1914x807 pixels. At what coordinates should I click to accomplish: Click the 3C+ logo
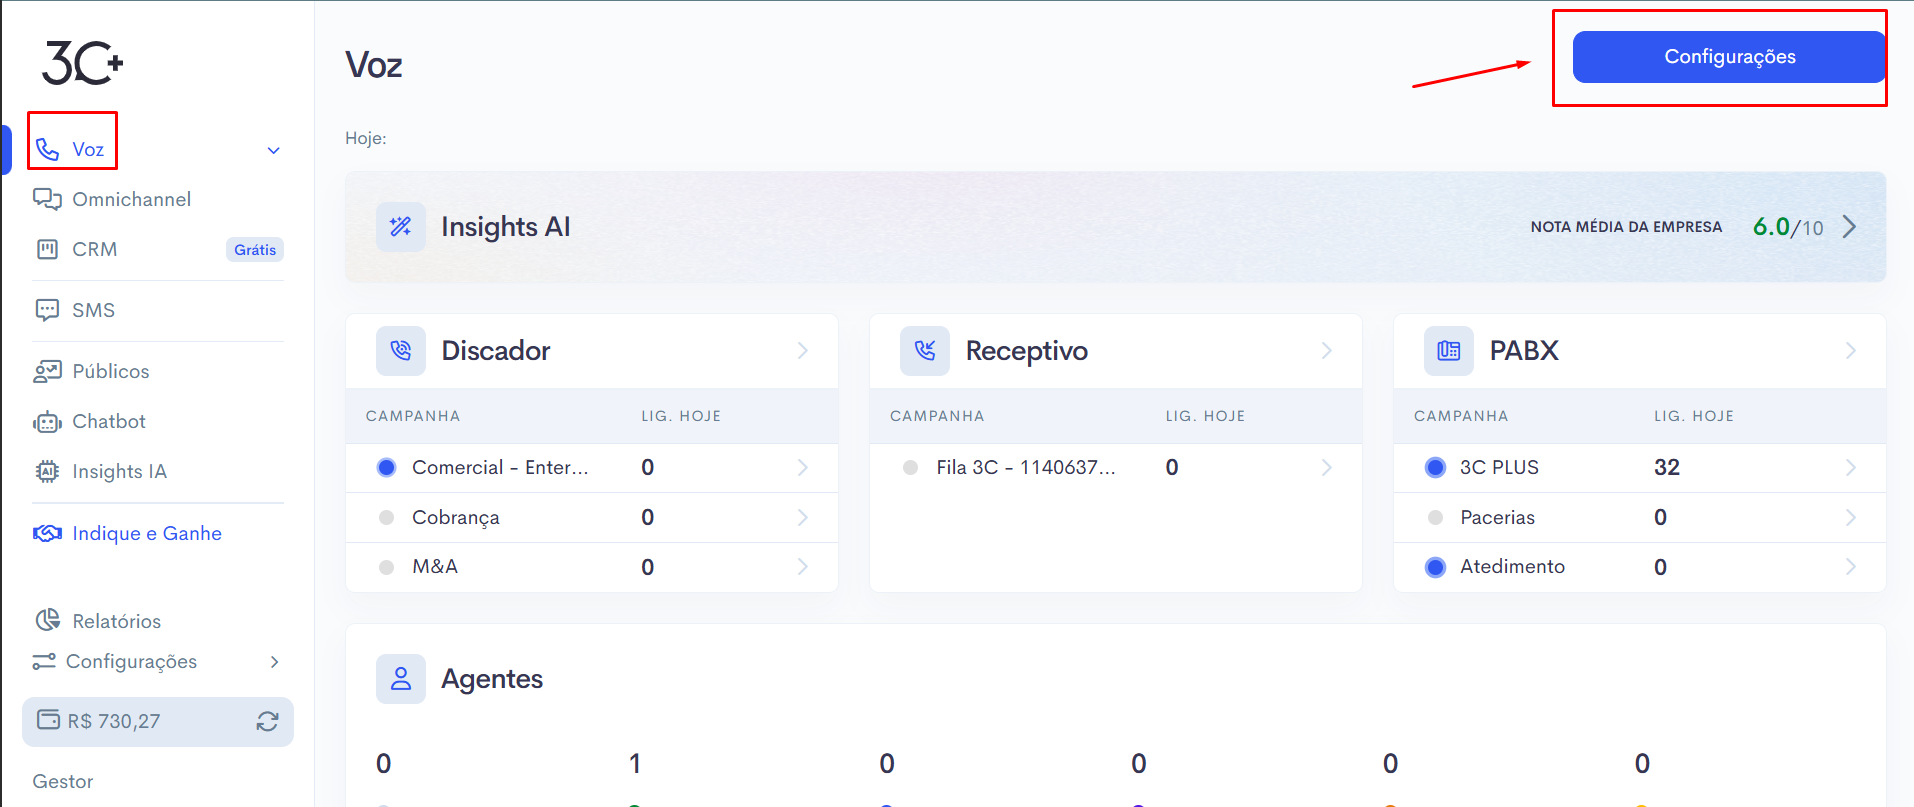pos(82,63)
